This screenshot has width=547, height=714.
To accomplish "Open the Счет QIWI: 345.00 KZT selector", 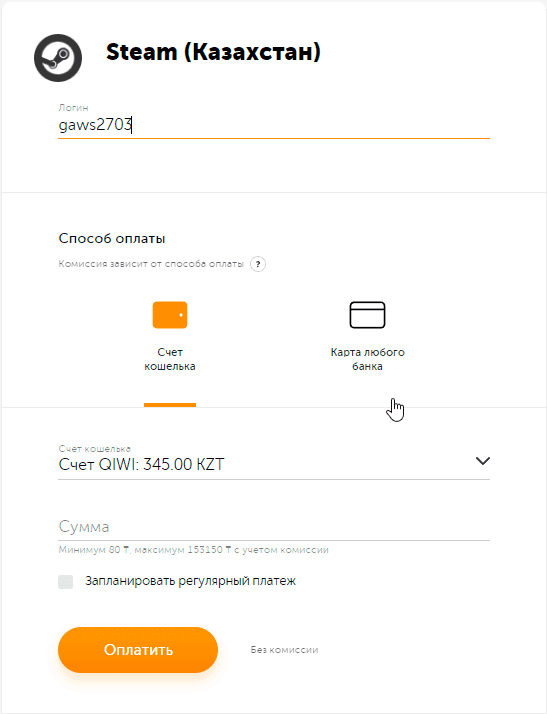I will [x=274, y=464].
